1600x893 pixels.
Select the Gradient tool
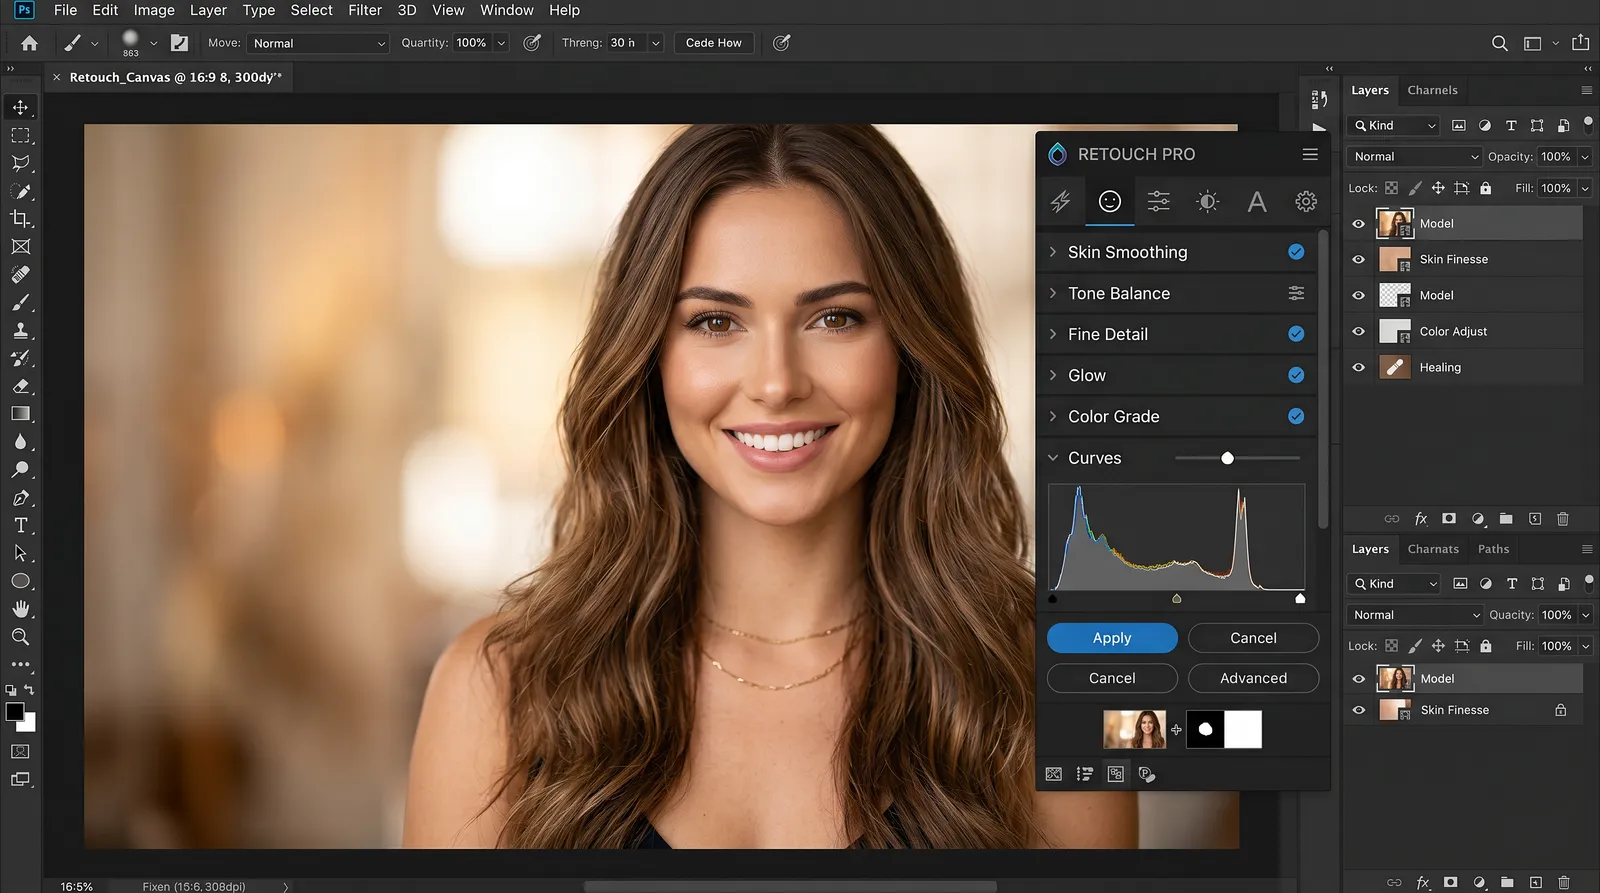pos(20,413)
